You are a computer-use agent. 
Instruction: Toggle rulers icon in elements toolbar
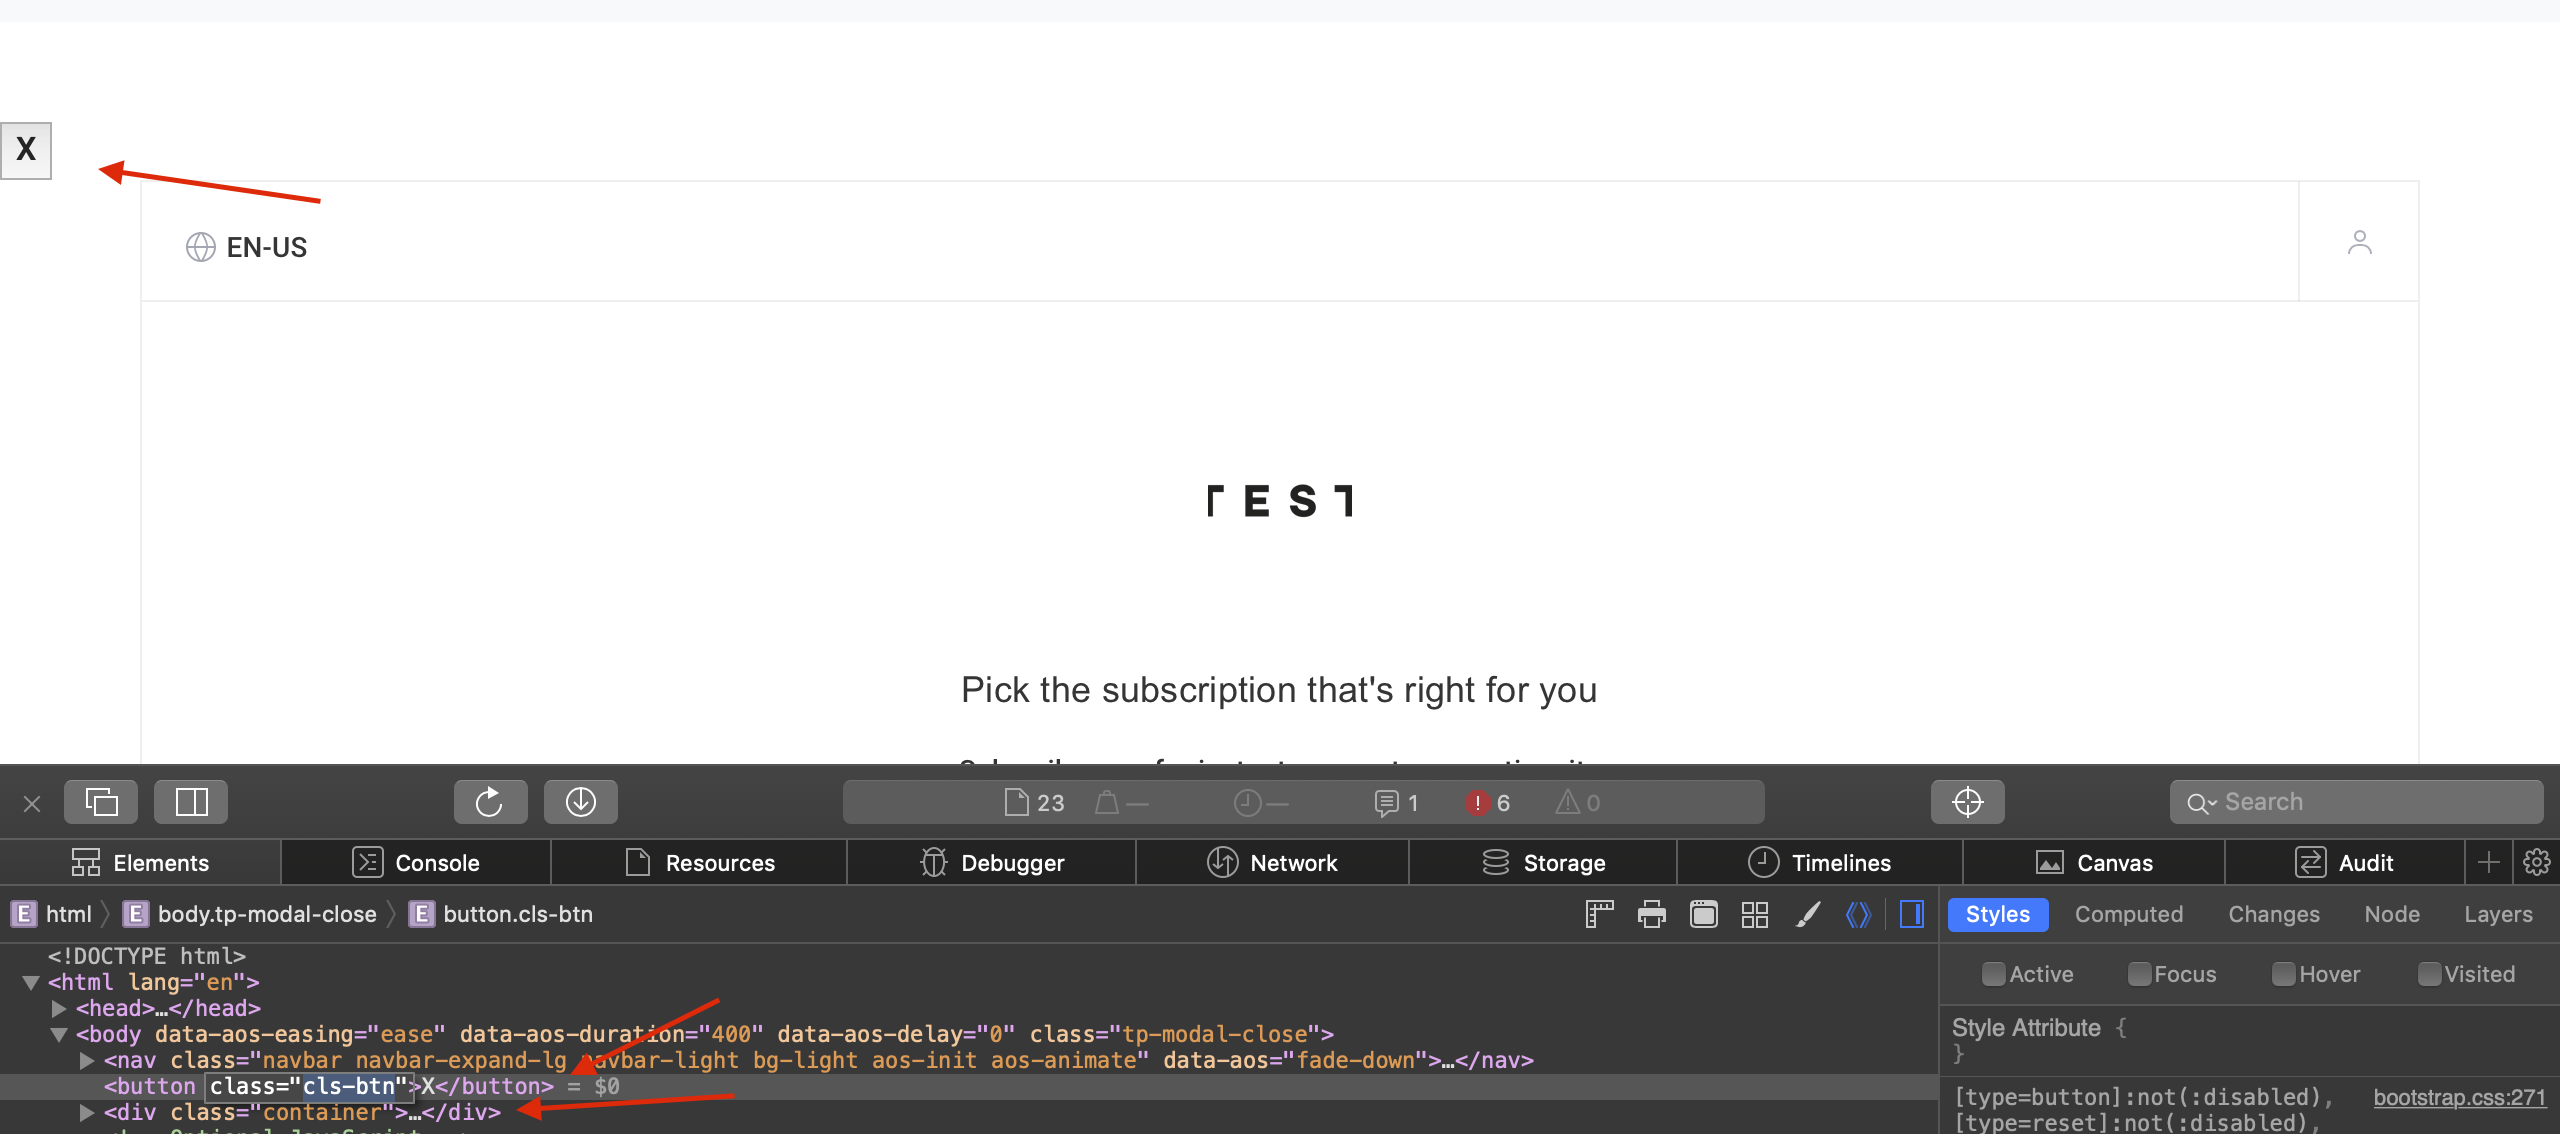pyautogui.click(x=1599, y=914)
